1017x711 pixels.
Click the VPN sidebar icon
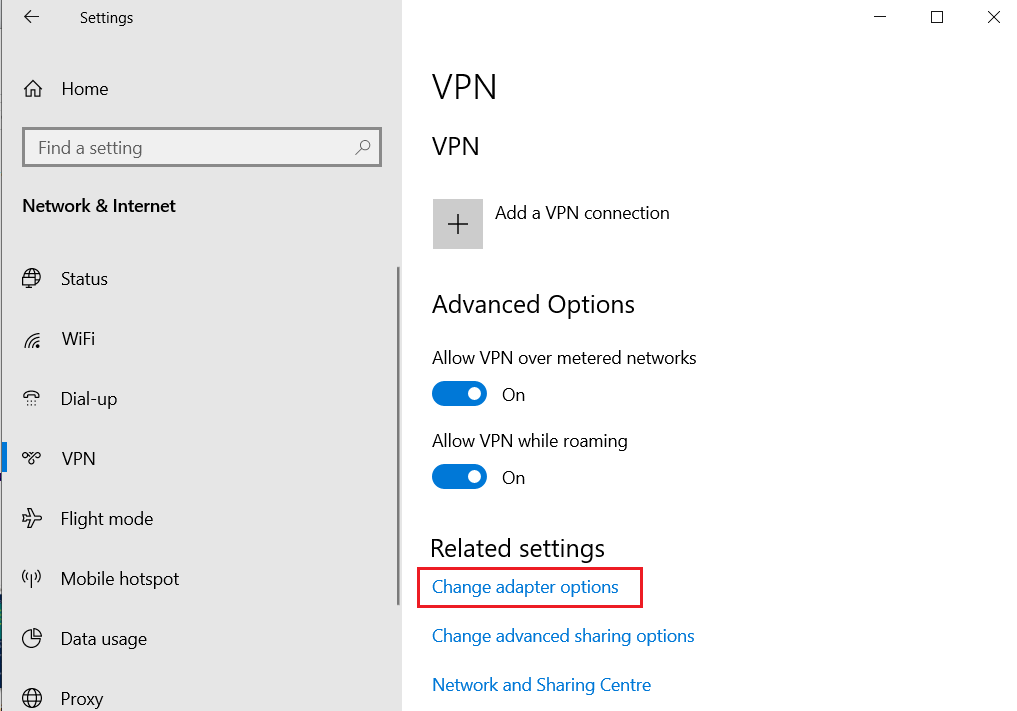[x=33, y=458]
